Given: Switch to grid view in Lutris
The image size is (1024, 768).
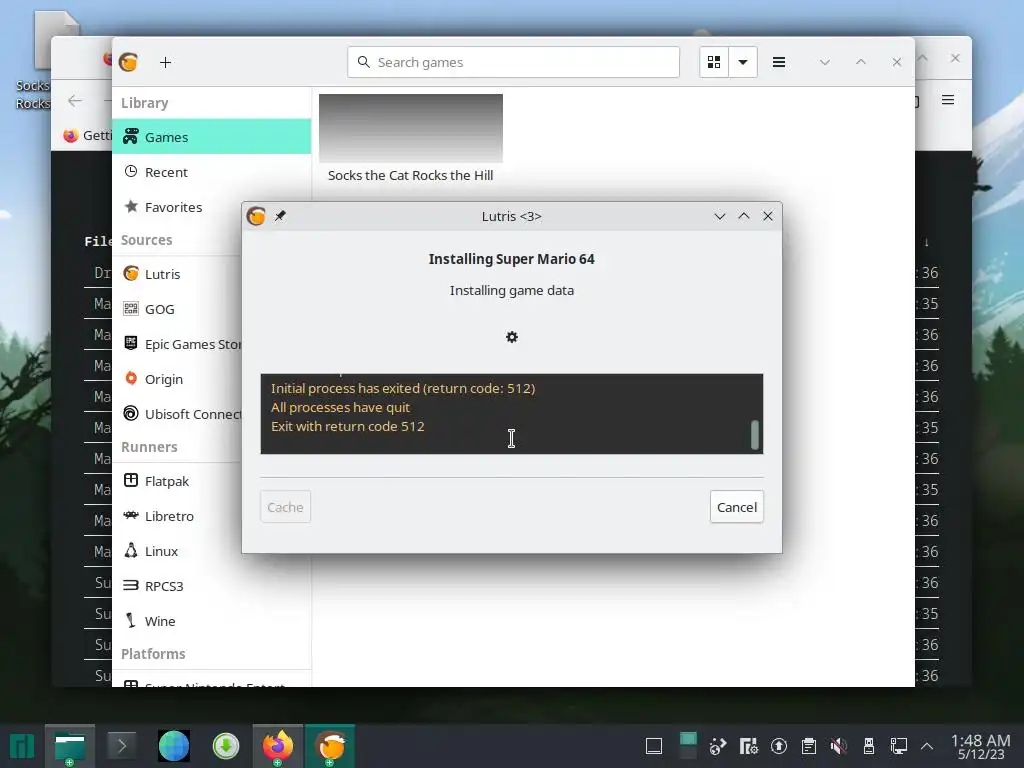Looking at the screenshot, I should [714, 62].
